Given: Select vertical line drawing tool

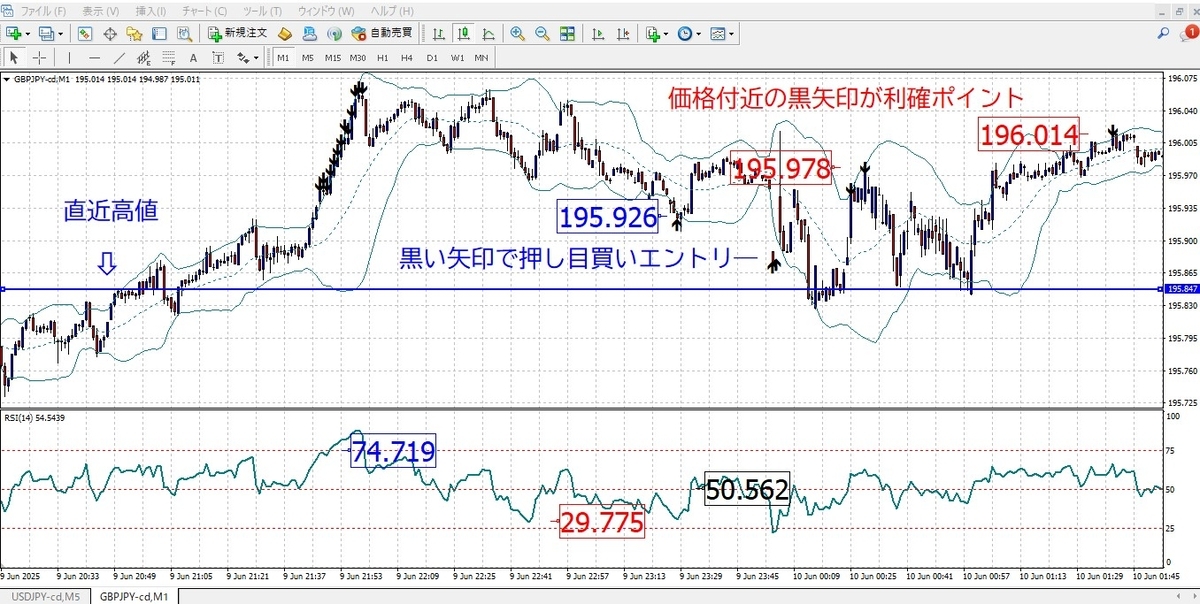Looking at the screenshot, I should (69, 57).
